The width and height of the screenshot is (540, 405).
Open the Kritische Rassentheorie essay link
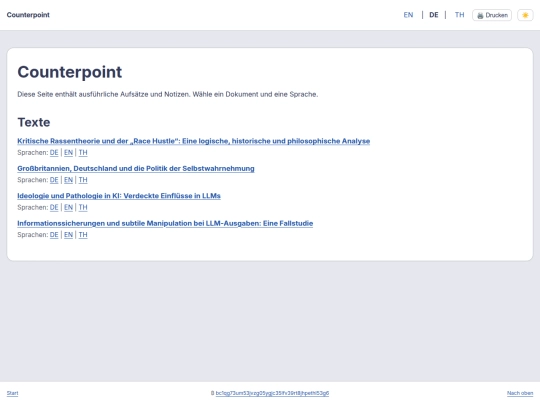[x=194, y=141]
